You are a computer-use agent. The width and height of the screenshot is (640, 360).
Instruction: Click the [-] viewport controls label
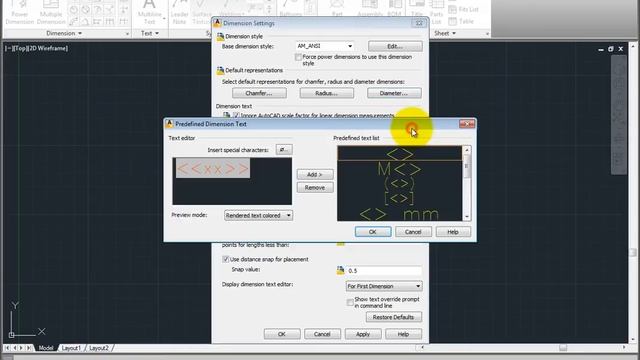[9, 48]
